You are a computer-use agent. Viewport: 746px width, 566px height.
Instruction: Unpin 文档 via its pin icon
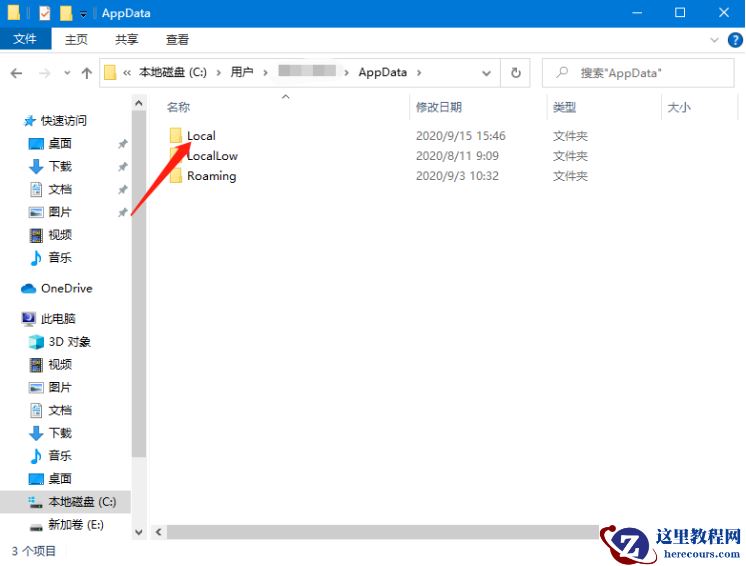pos(123,189)
